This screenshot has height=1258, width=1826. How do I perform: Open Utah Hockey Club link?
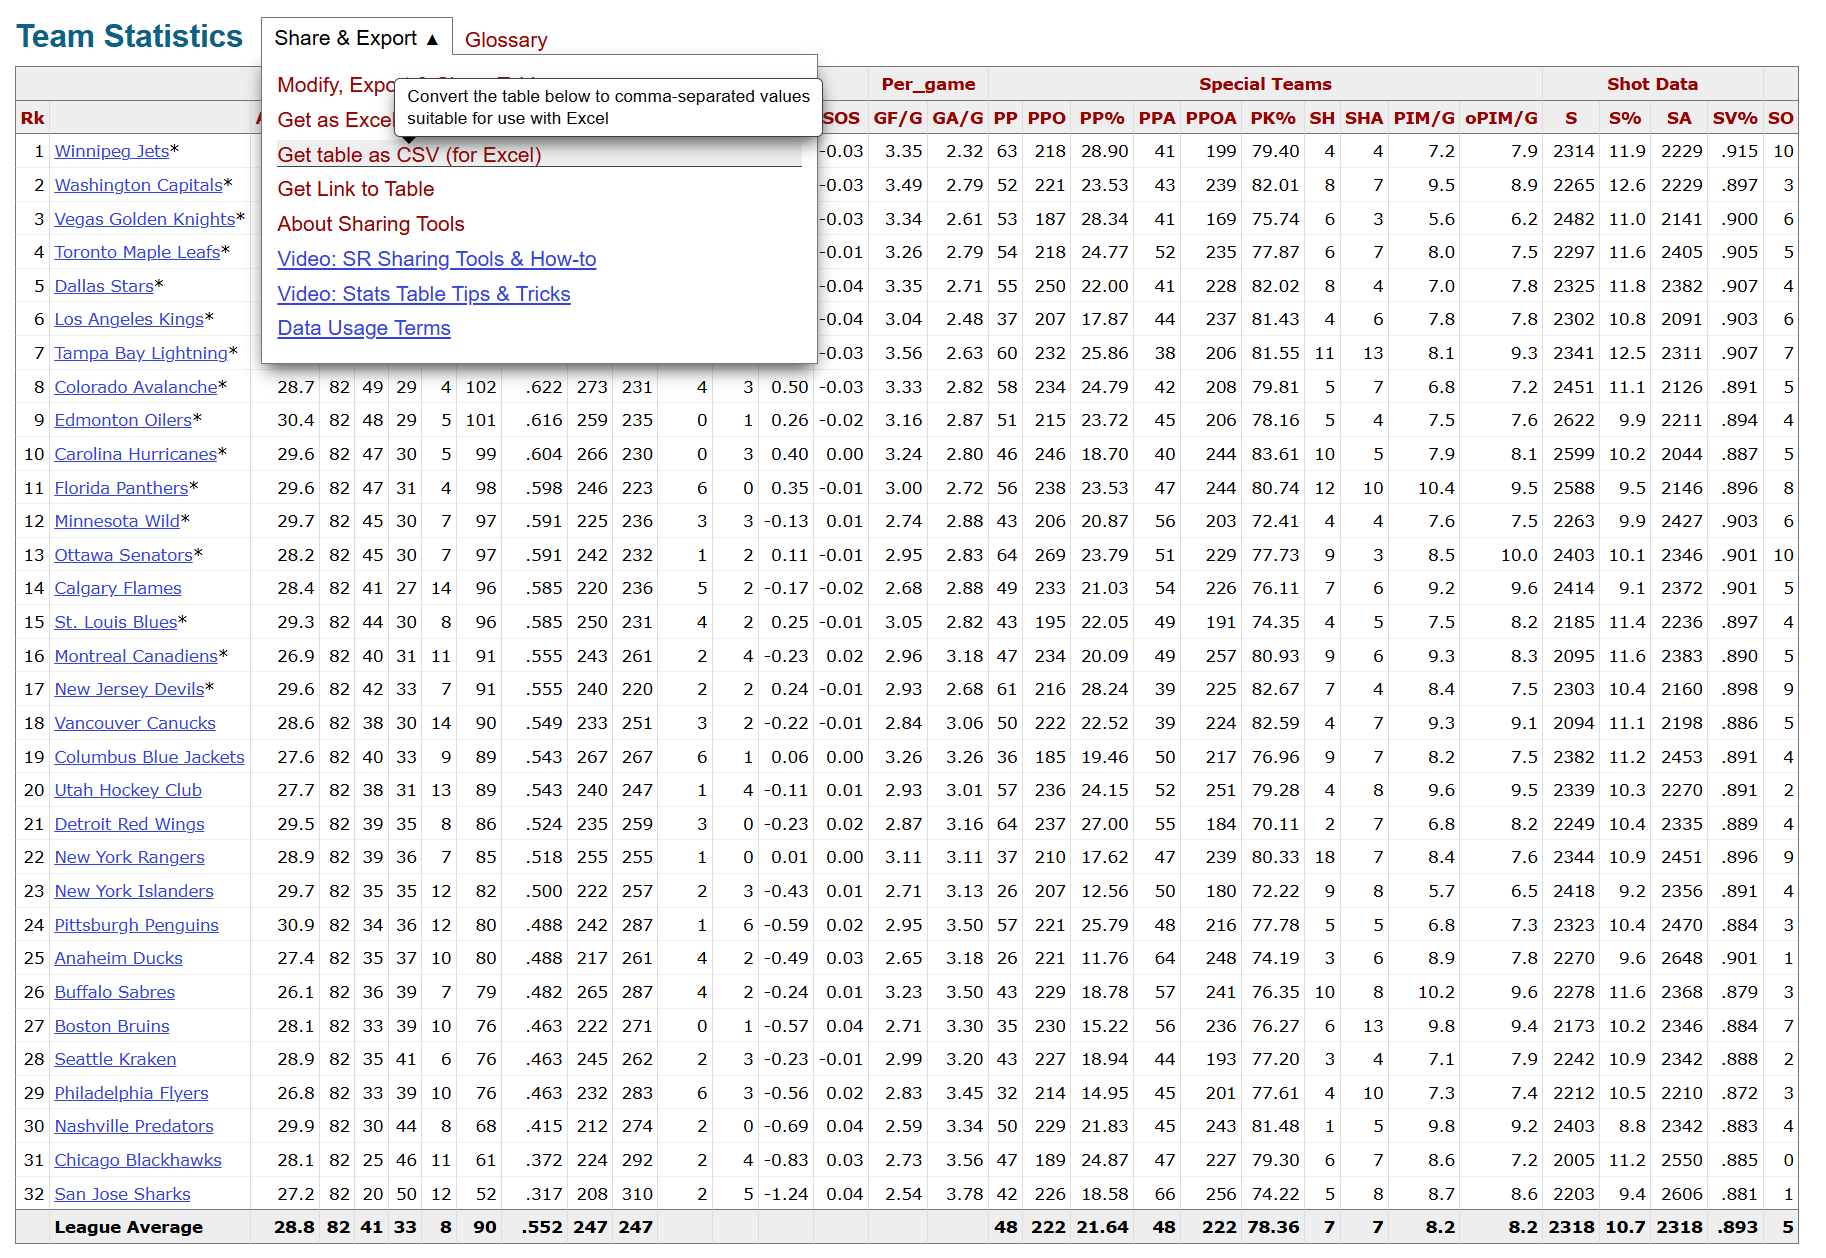127,790
